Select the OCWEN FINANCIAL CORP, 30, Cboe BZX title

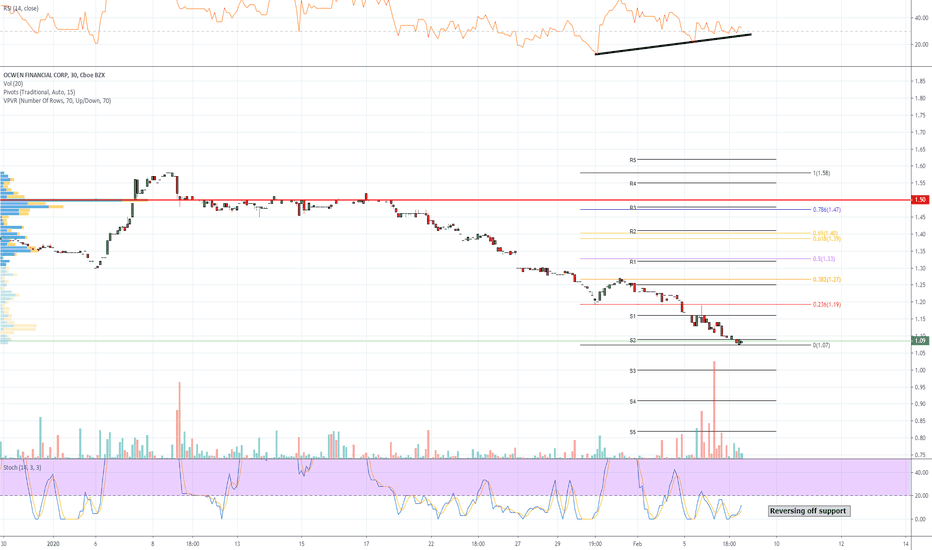54,76
